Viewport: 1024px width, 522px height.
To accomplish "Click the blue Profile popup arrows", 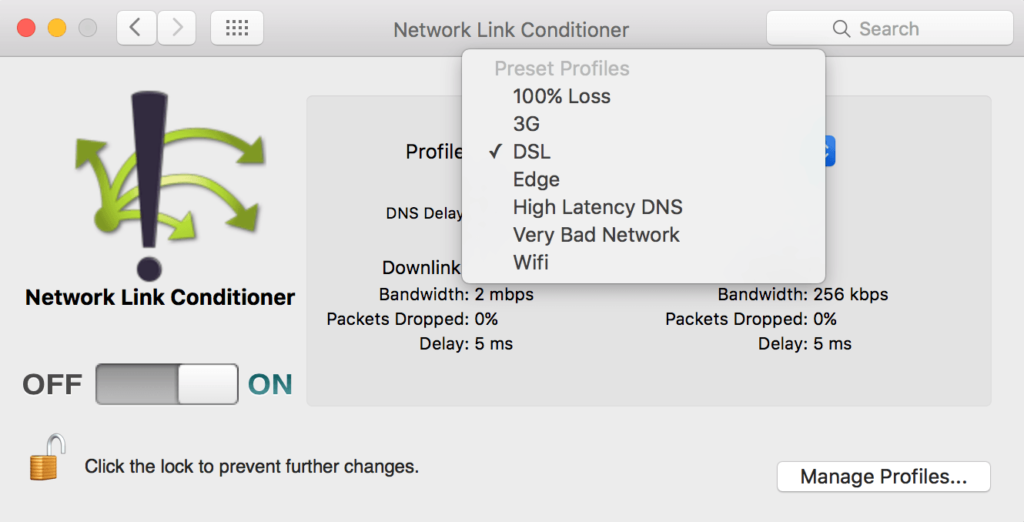I will 829,151.
